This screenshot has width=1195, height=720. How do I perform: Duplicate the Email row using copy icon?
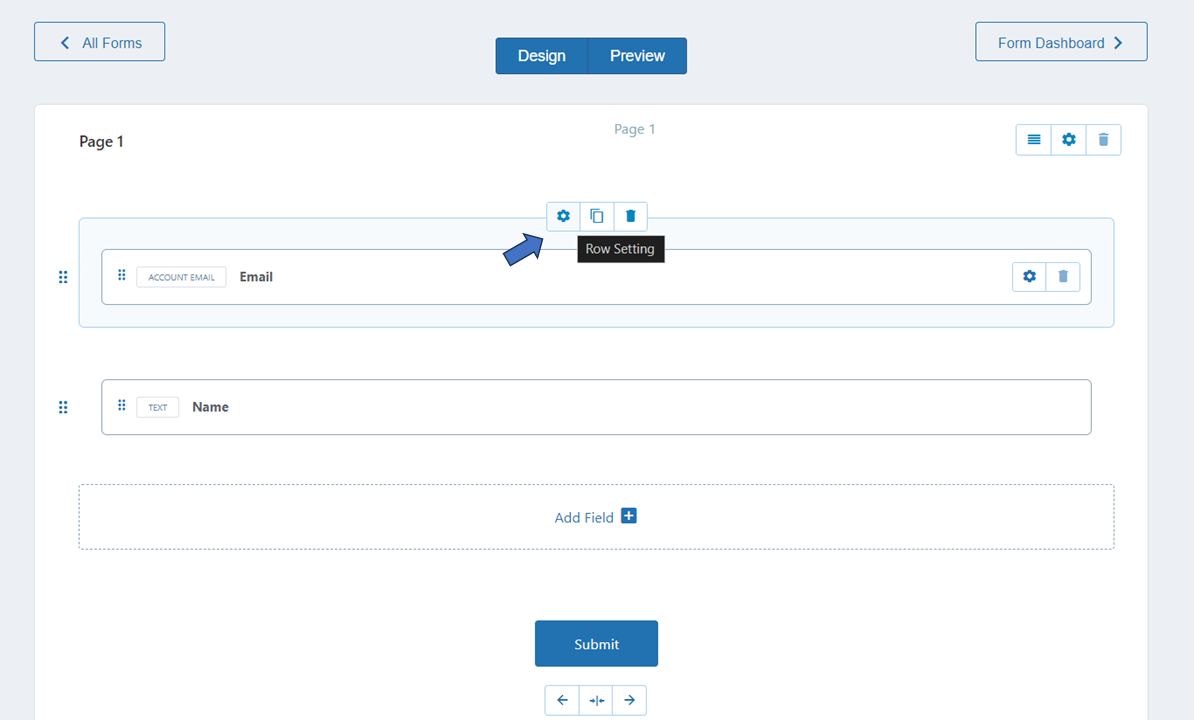point(597,216)
